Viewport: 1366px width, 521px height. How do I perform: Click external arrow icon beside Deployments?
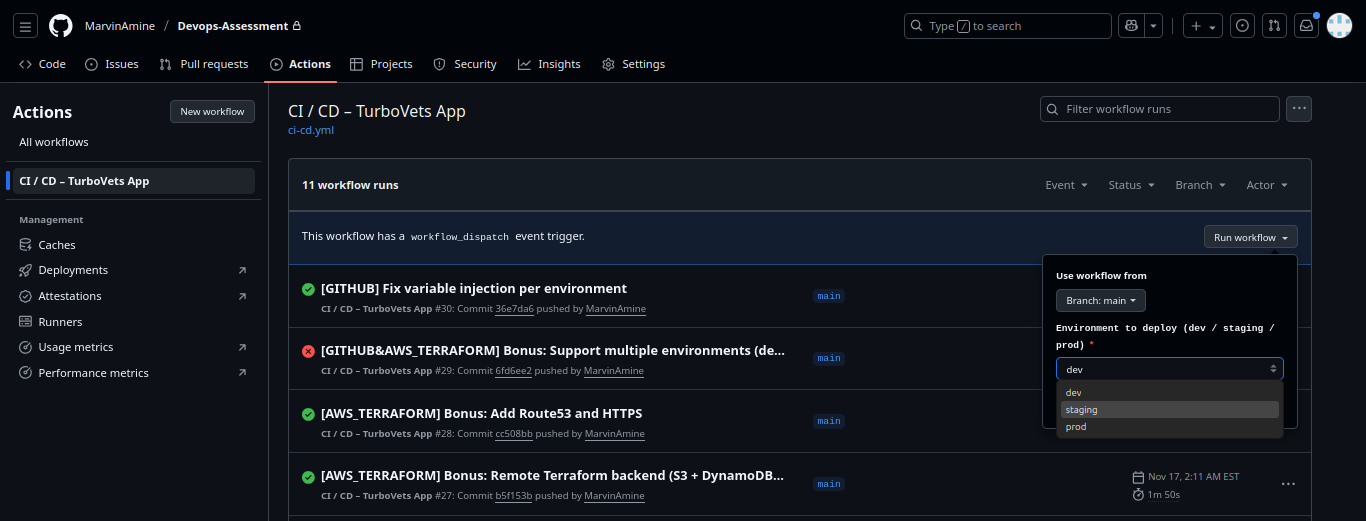click(242, 270)
